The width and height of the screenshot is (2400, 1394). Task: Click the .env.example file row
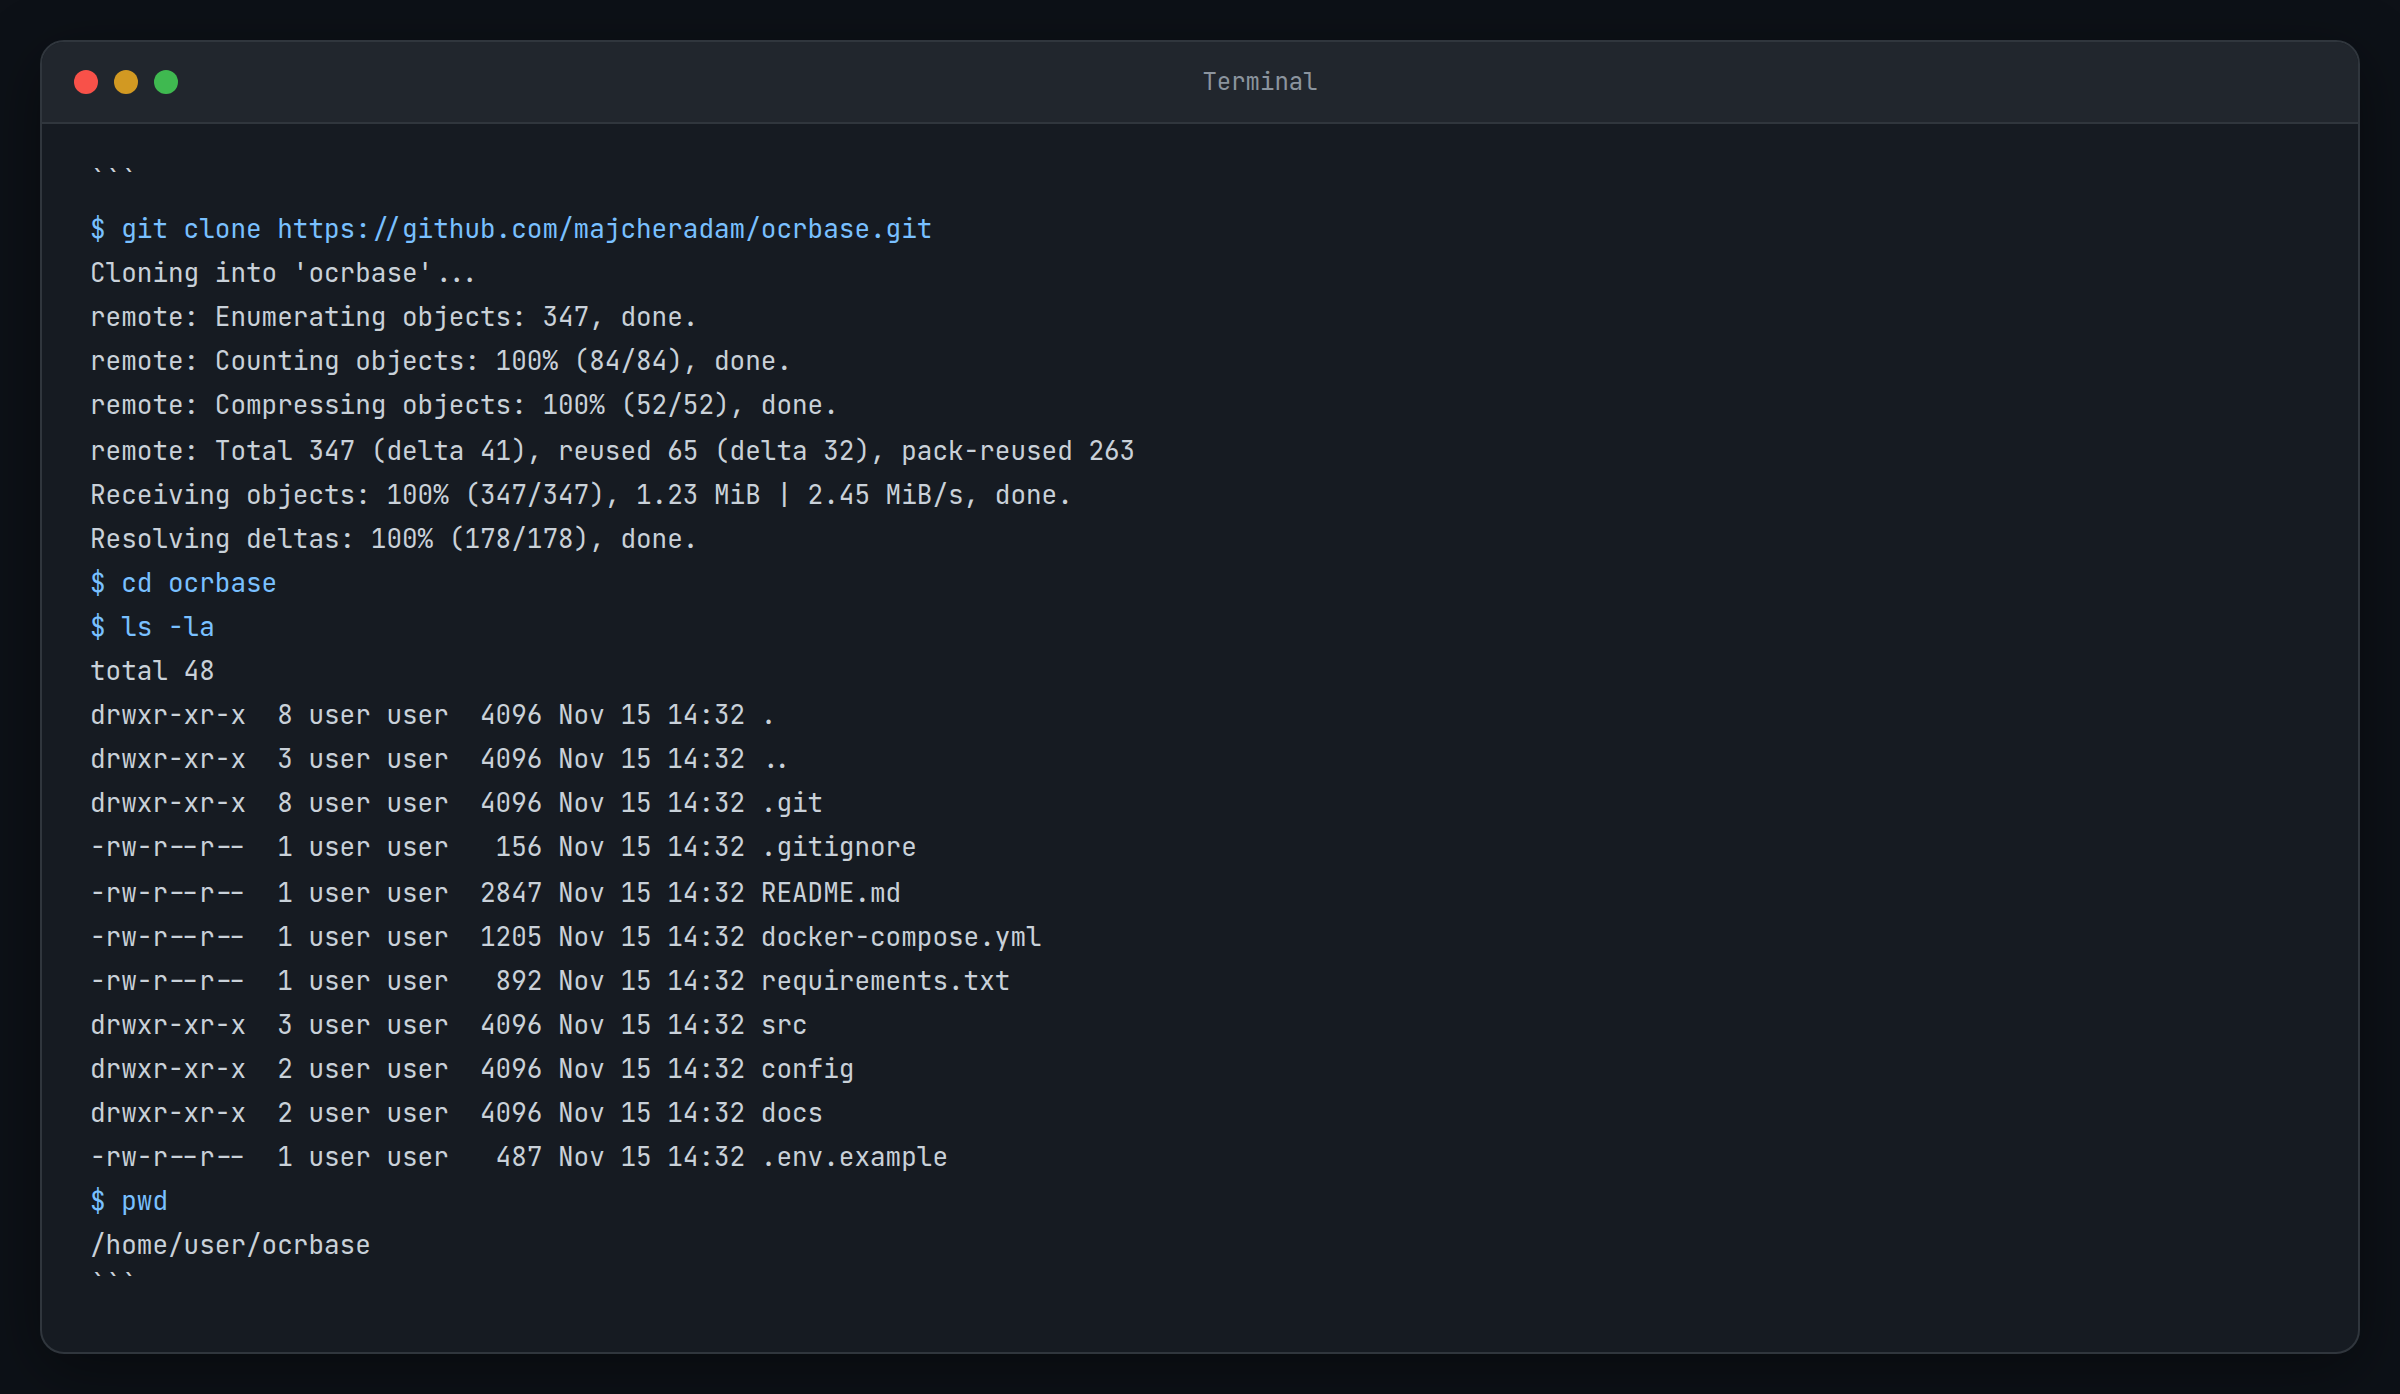pos(518,1157)
